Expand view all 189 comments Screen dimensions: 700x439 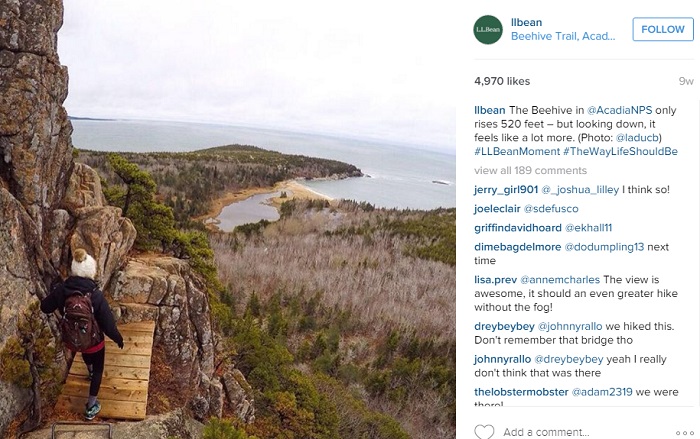pyautogui.click(x=530, y=171)
